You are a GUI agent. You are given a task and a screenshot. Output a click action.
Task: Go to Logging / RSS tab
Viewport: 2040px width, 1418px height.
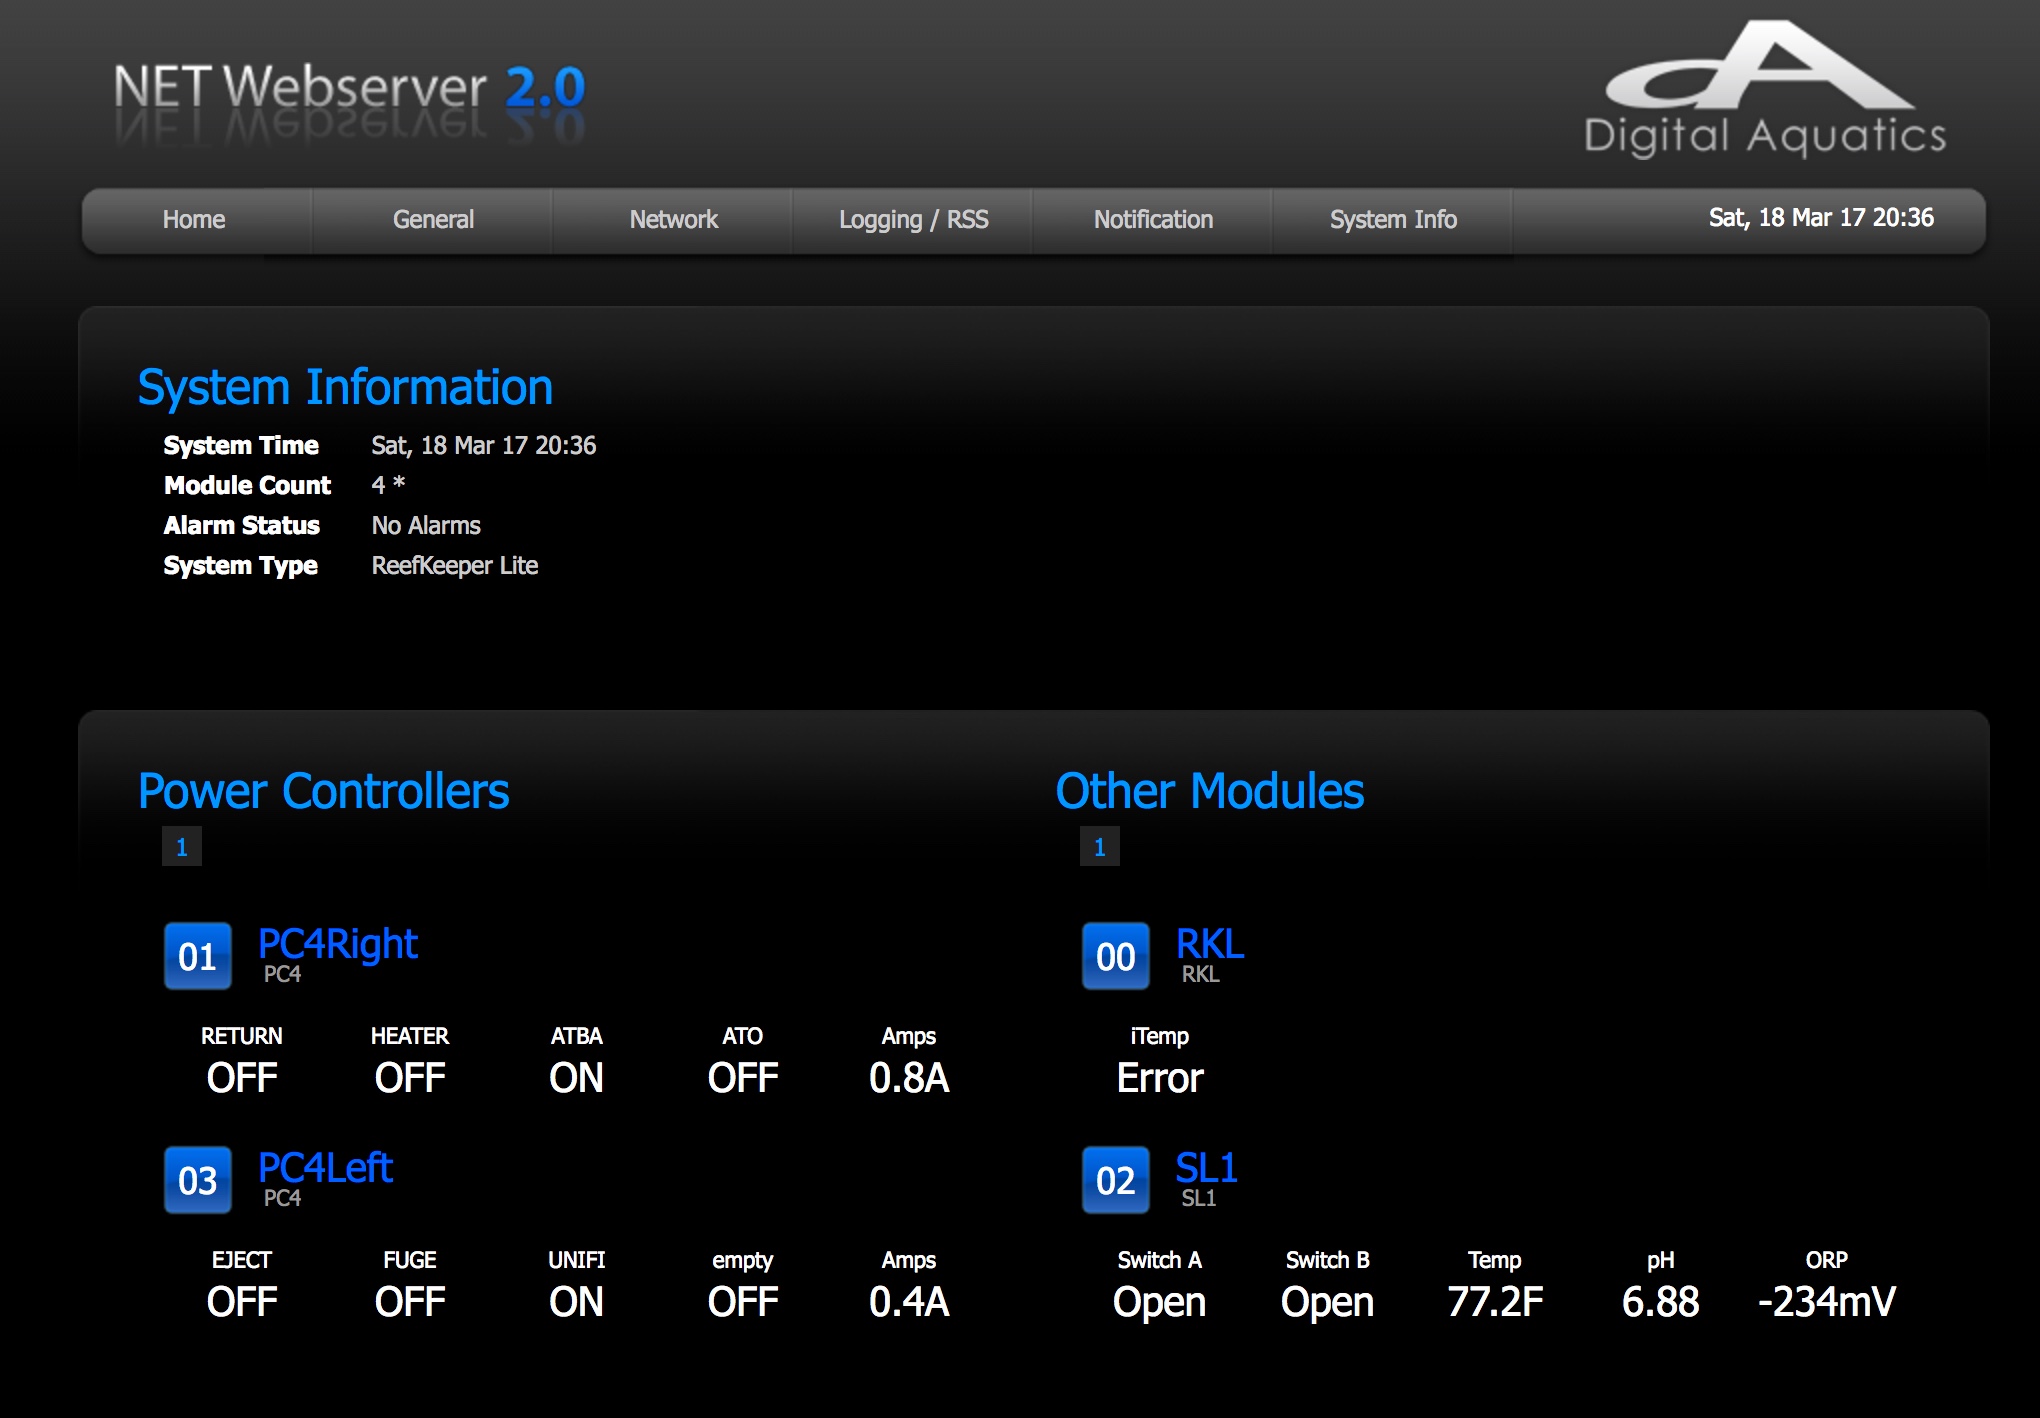(x=913, y=220)
